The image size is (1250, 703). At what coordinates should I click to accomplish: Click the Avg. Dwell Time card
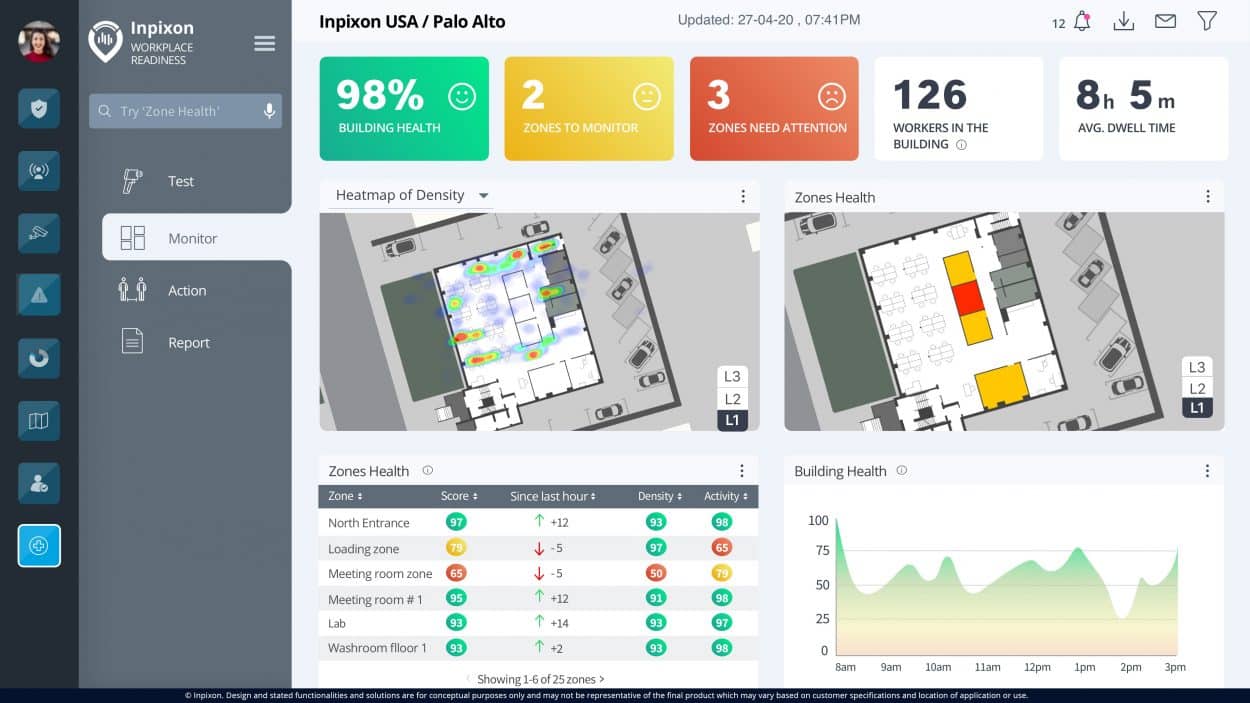pos(1144,108)
